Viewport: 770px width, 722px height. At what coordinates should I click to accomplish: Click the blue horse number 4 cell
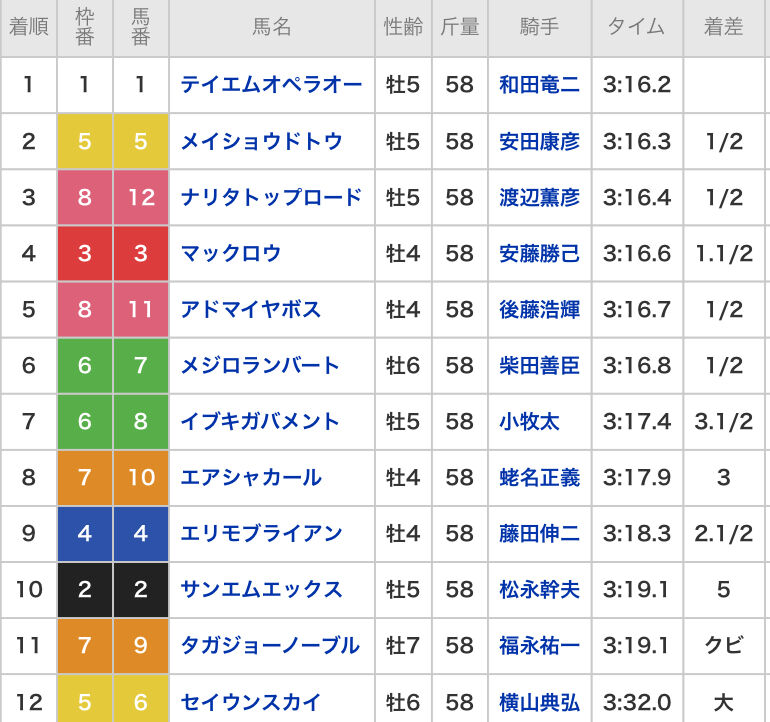click(141, 533)
